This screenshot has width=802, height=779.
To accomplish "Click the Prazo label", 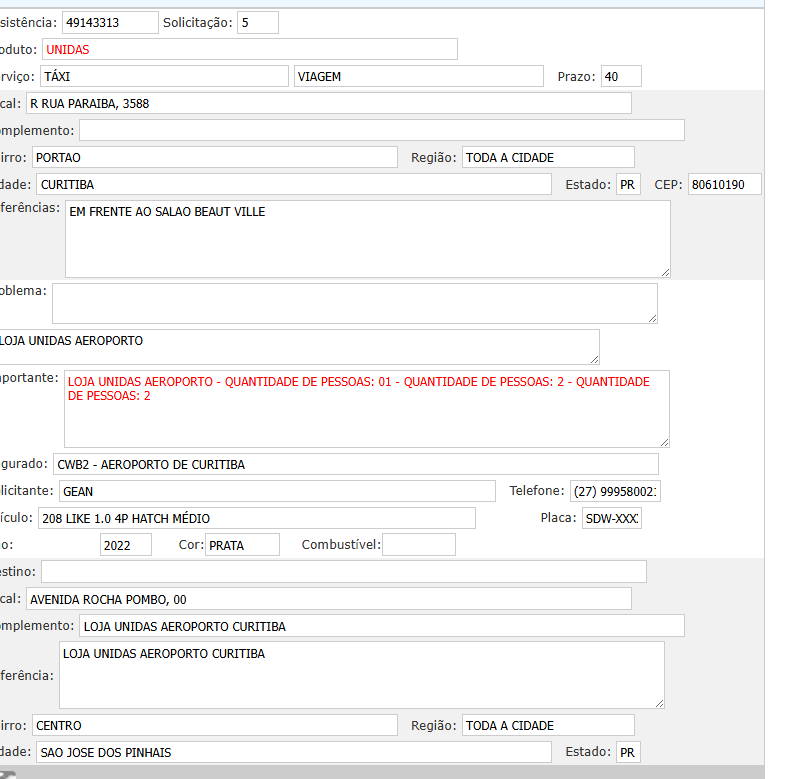I will click(x=576, y=77).
